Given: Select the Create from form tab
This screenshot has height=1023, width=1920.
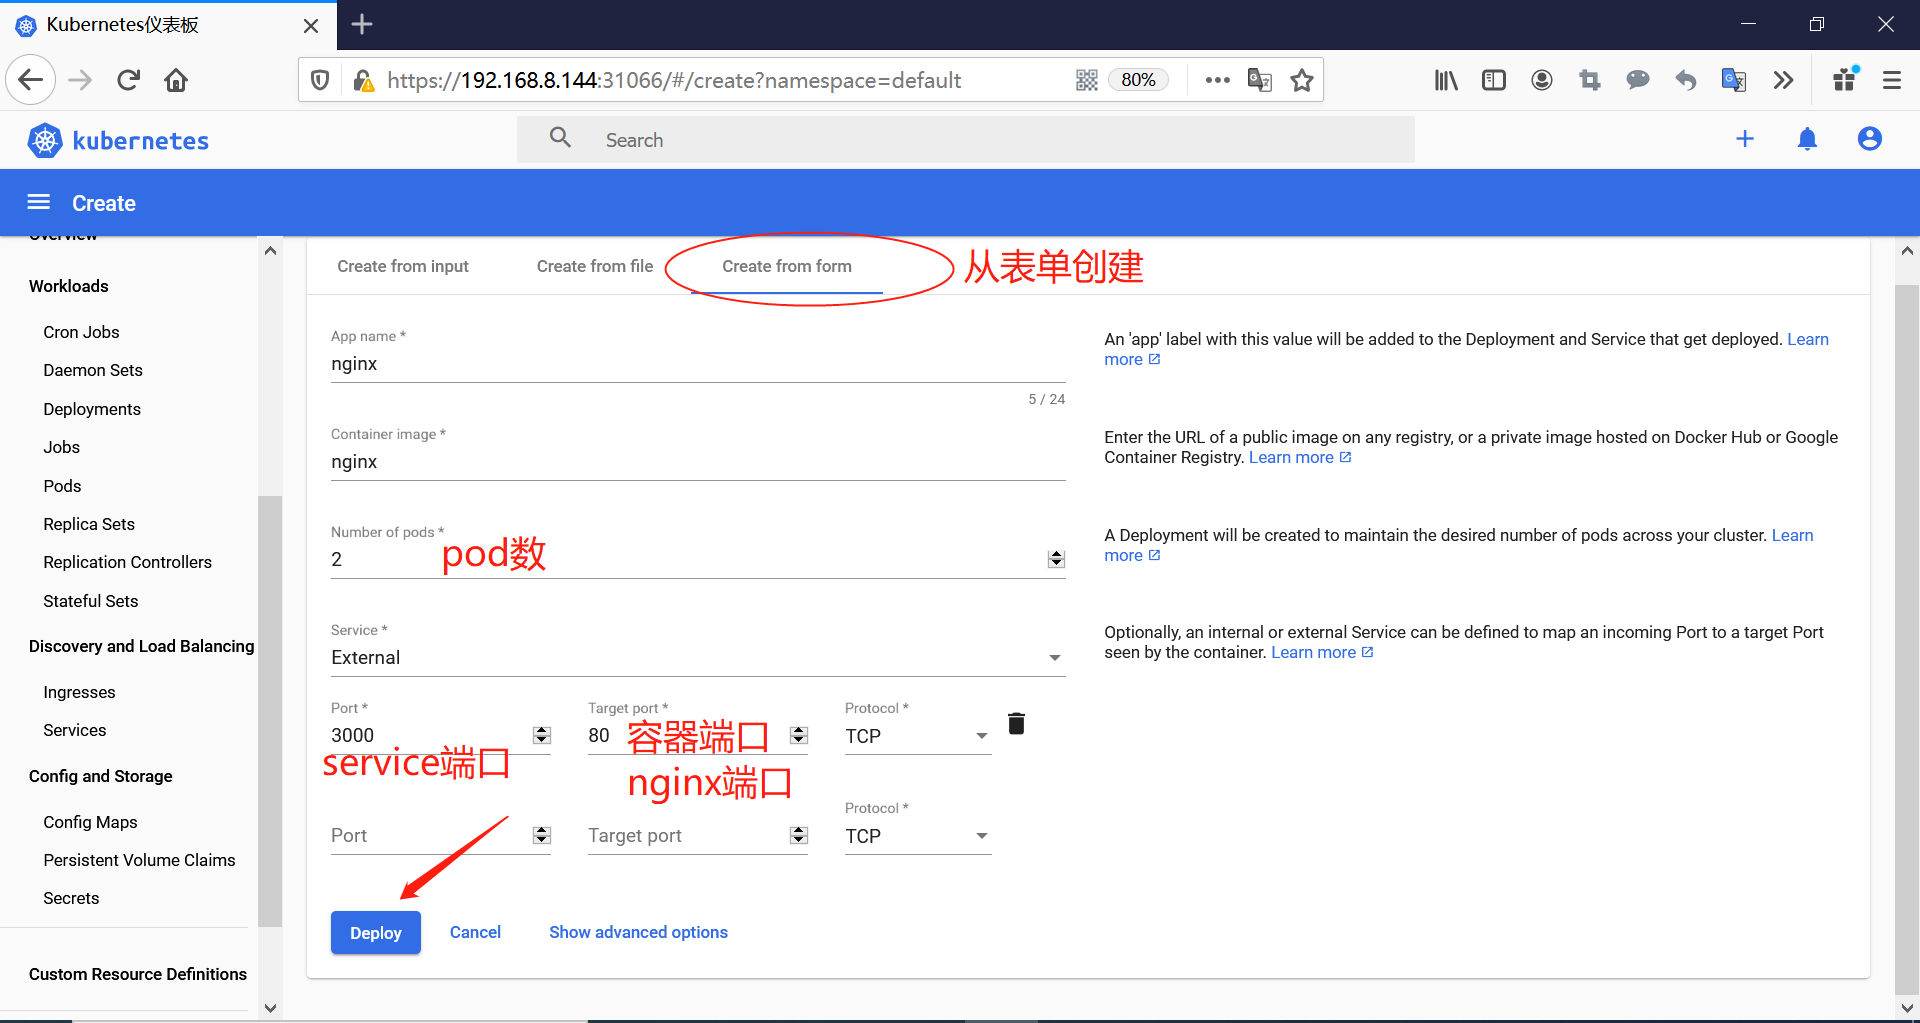Looking at the screenshot, I should [x=787, y=266].
